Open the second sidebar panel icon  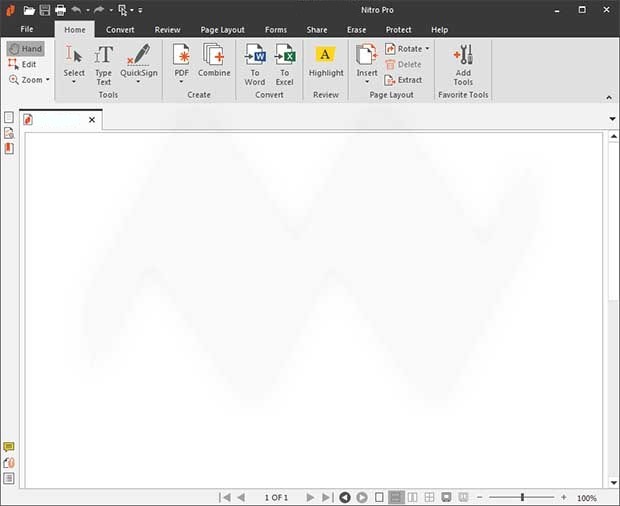click(x=9, y=133)
